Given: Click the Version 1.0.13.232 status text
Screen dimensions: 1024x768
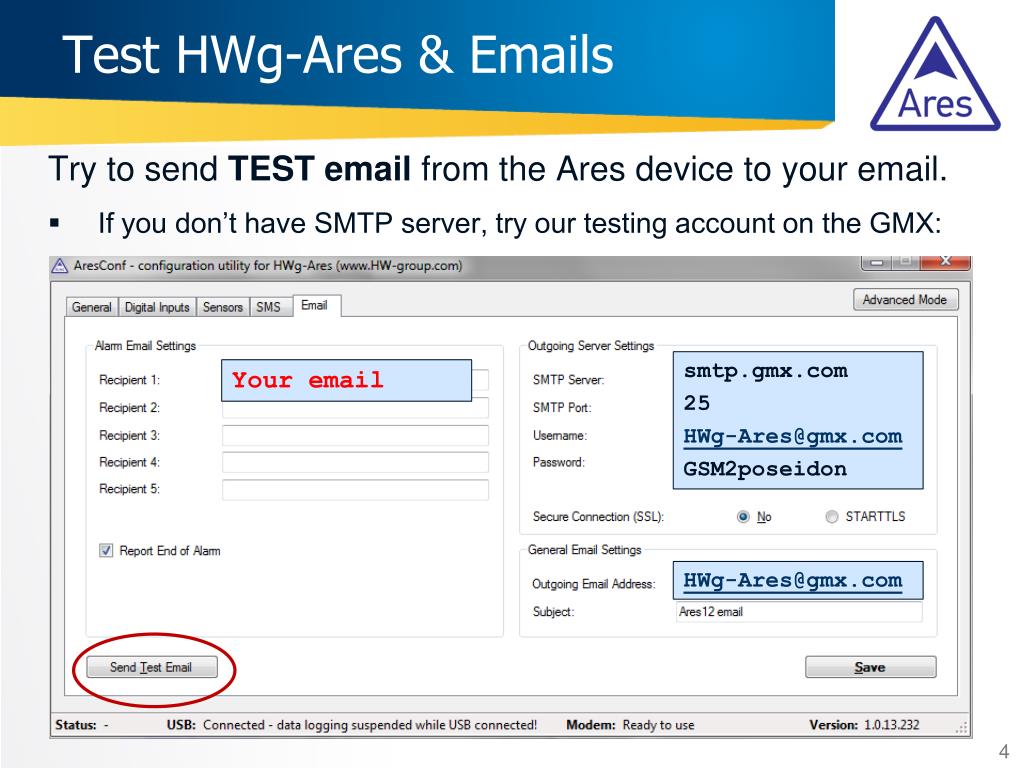Looking at the screenshot, I should pyautogui.click(x=864, y=725).
